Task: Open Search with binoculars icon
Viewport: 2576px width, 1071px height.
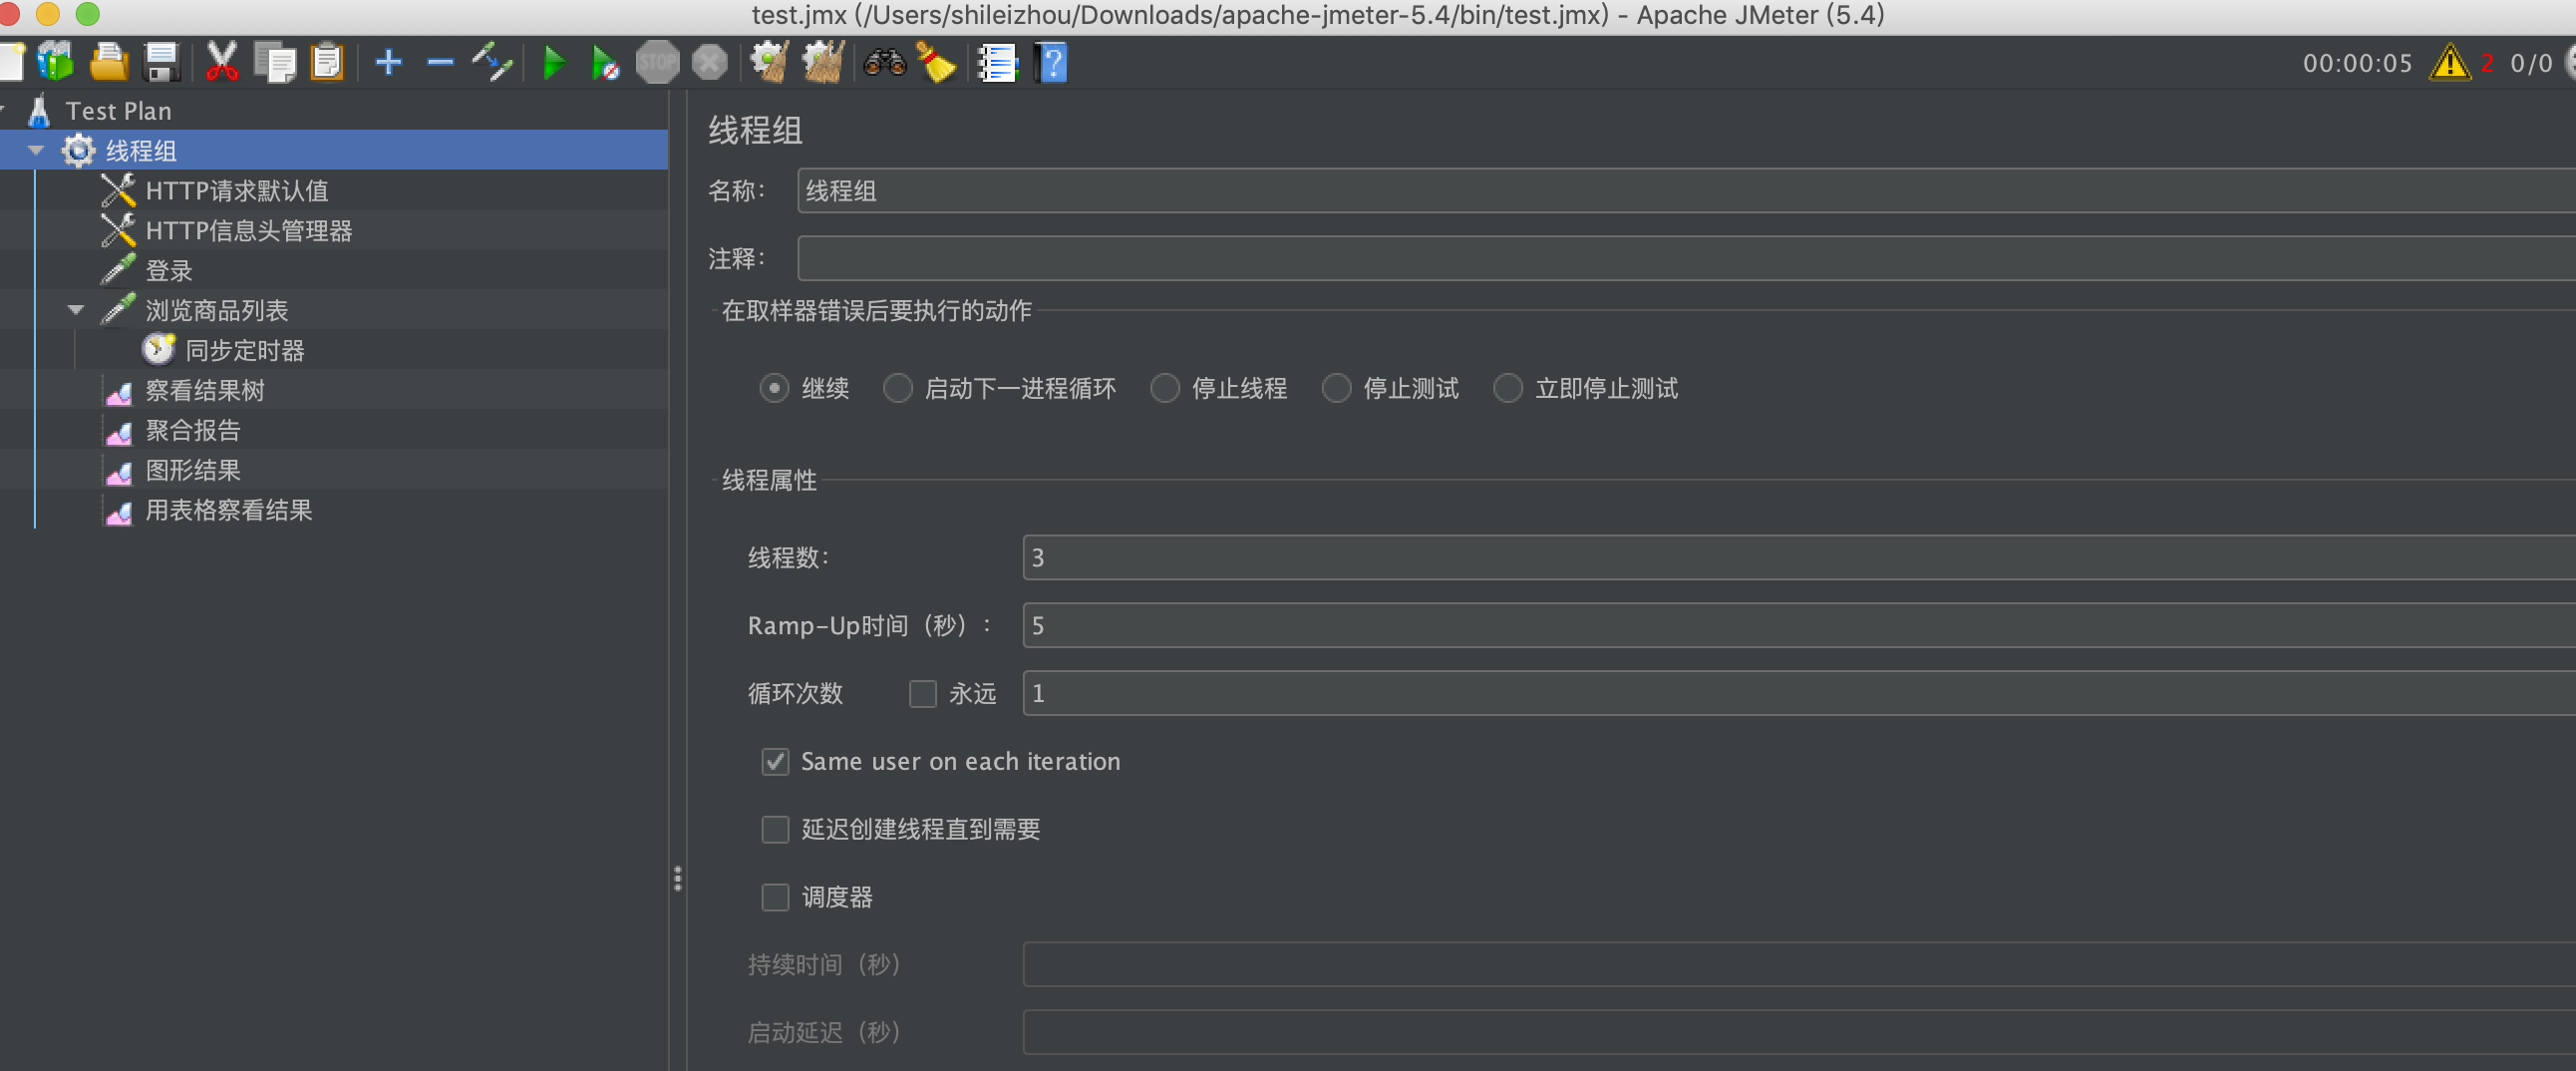Action: click(884, 62)
